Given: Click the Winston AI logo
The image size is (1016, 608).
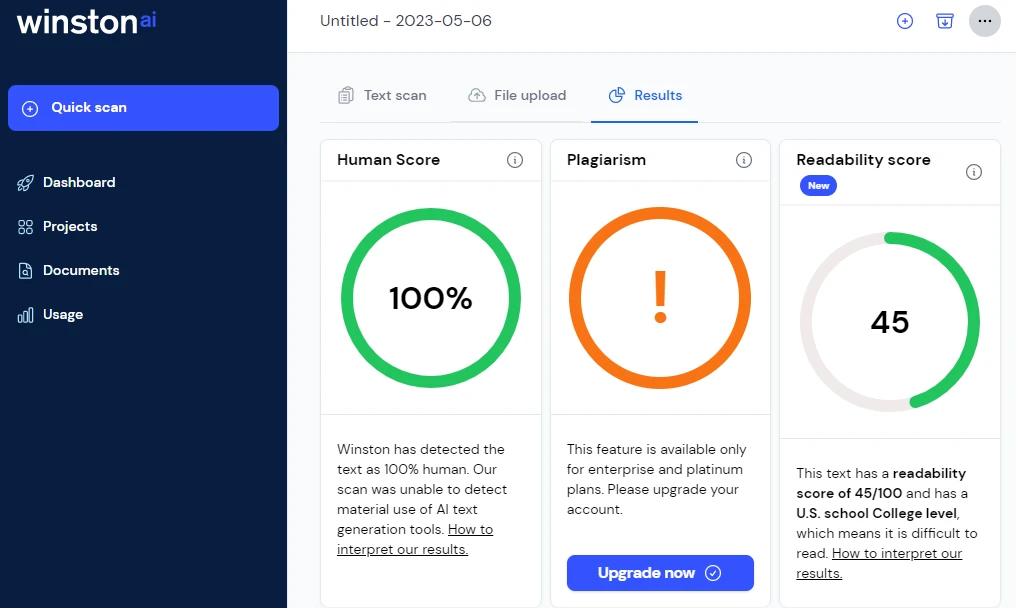Looking at the screenshot, I should pos(86,21).
